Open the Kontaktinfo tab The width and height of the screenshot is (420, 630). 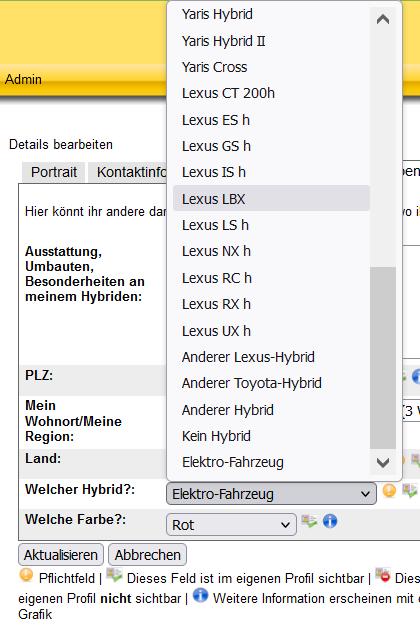[x=131, y=172]
